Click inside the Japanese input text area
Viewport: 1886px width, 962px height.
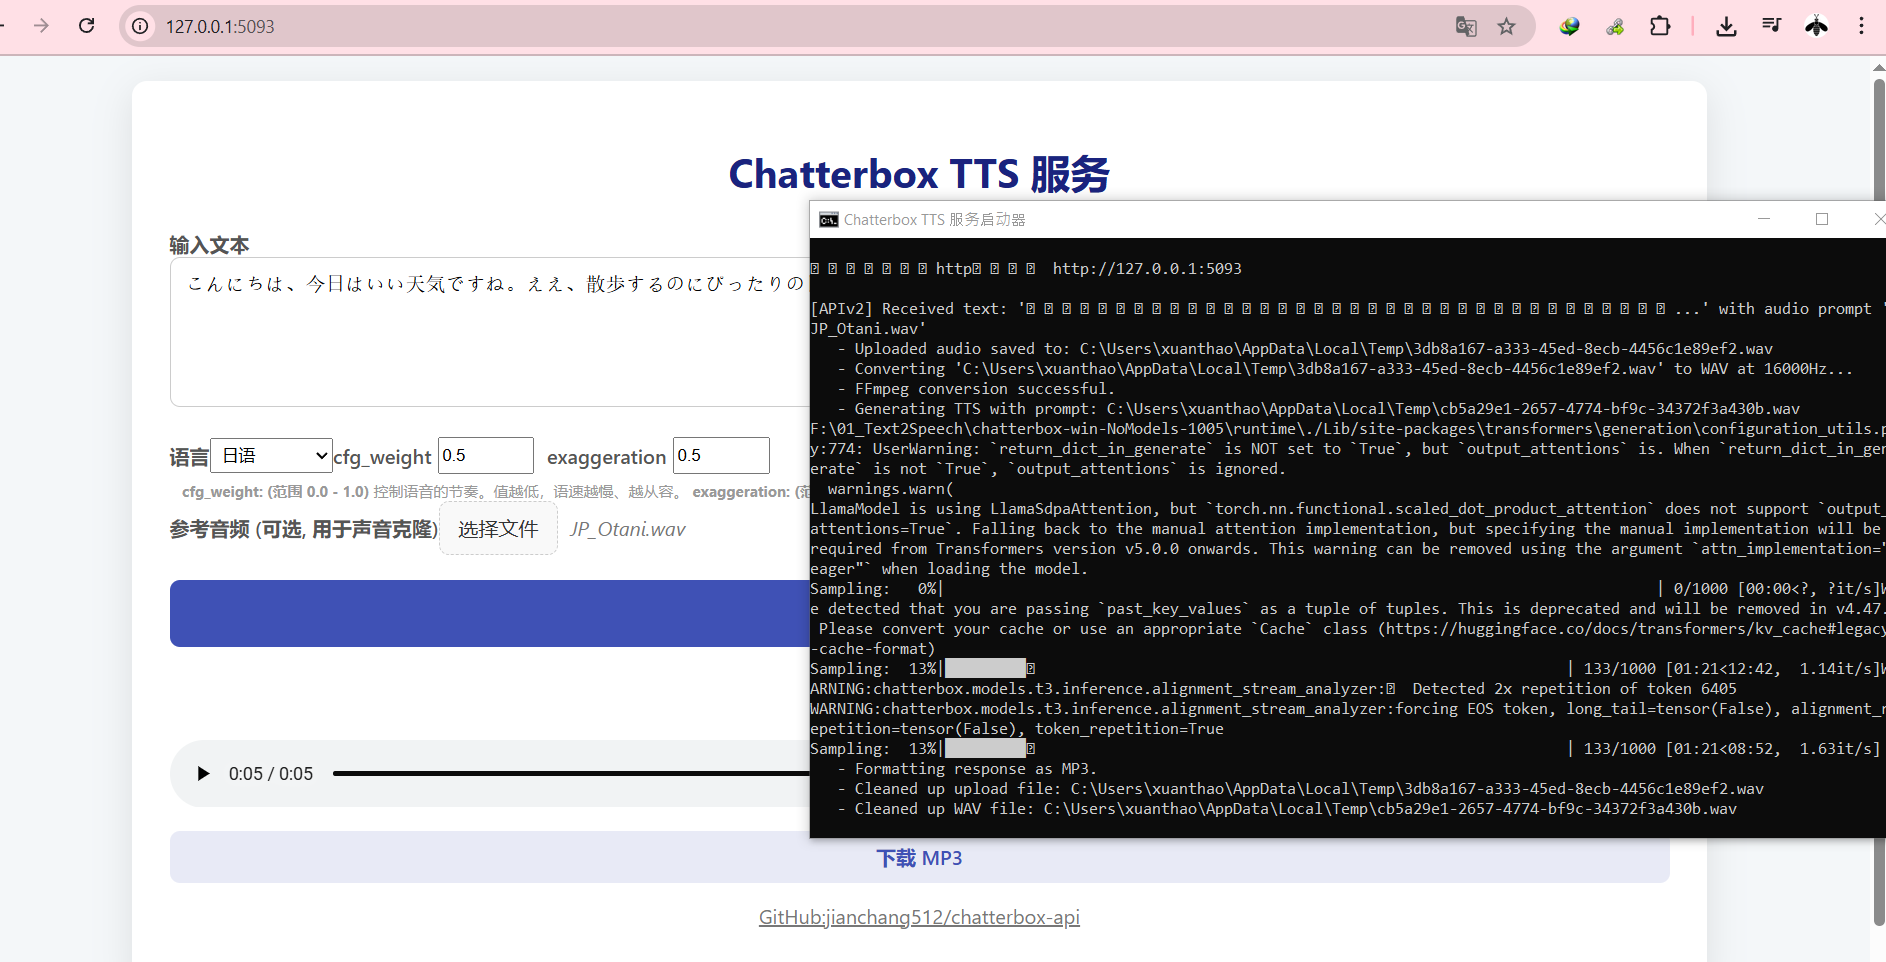[x=488, y=340]
